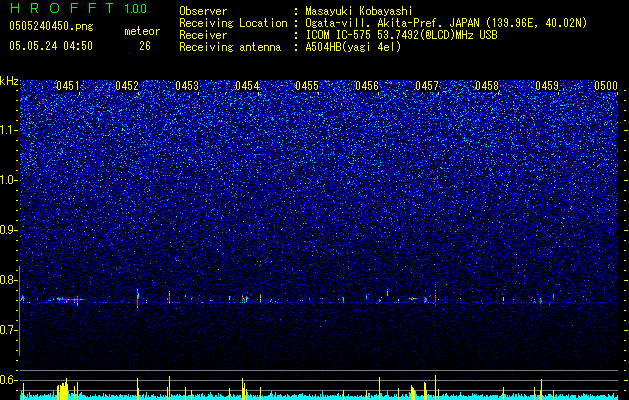Click the yellow amplitude cluster near 0451
Viewport: 629px width, 400px height.
click(63, 389)
